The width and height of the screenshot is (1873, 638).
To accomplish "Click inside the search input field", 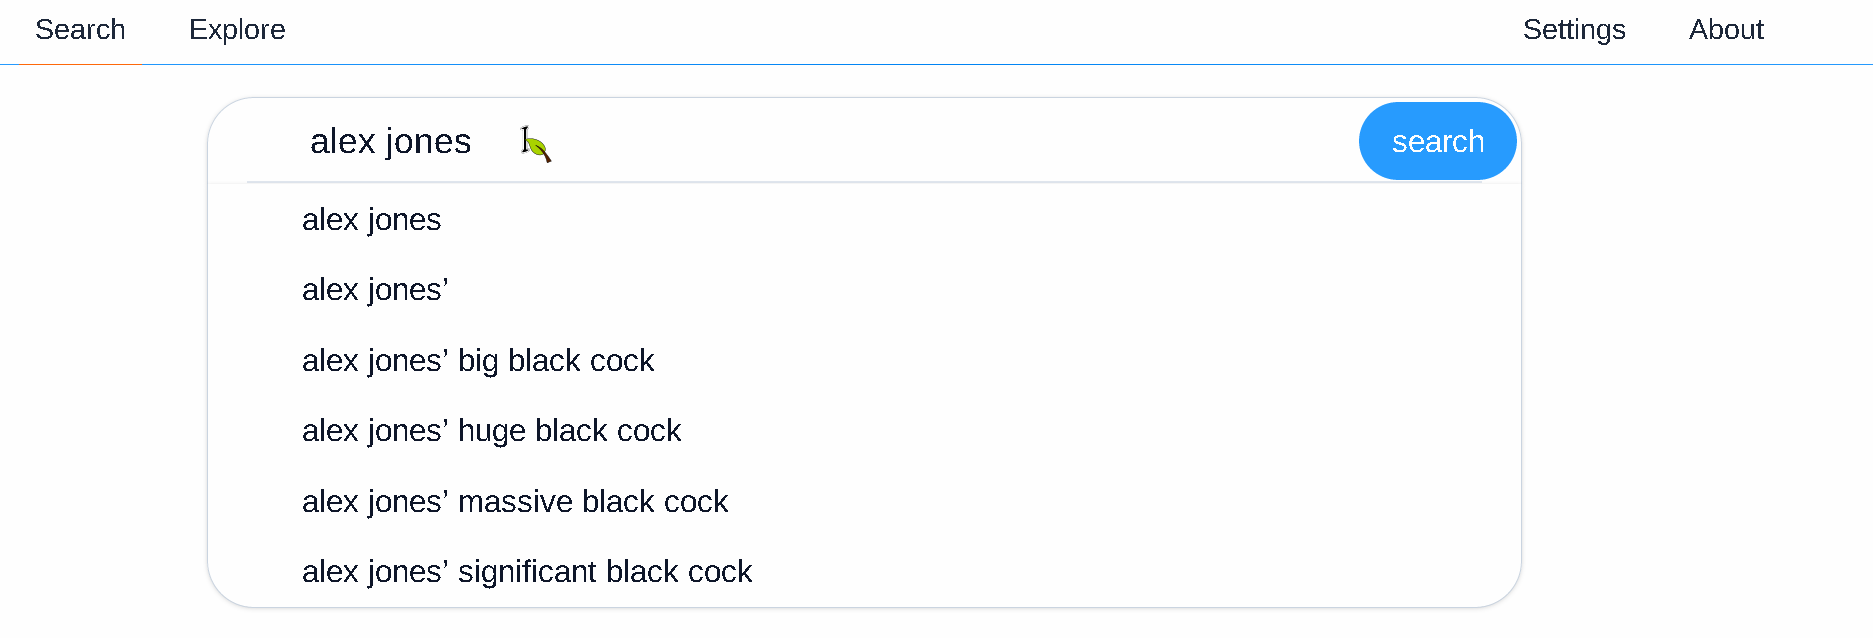I will [800, 140].
